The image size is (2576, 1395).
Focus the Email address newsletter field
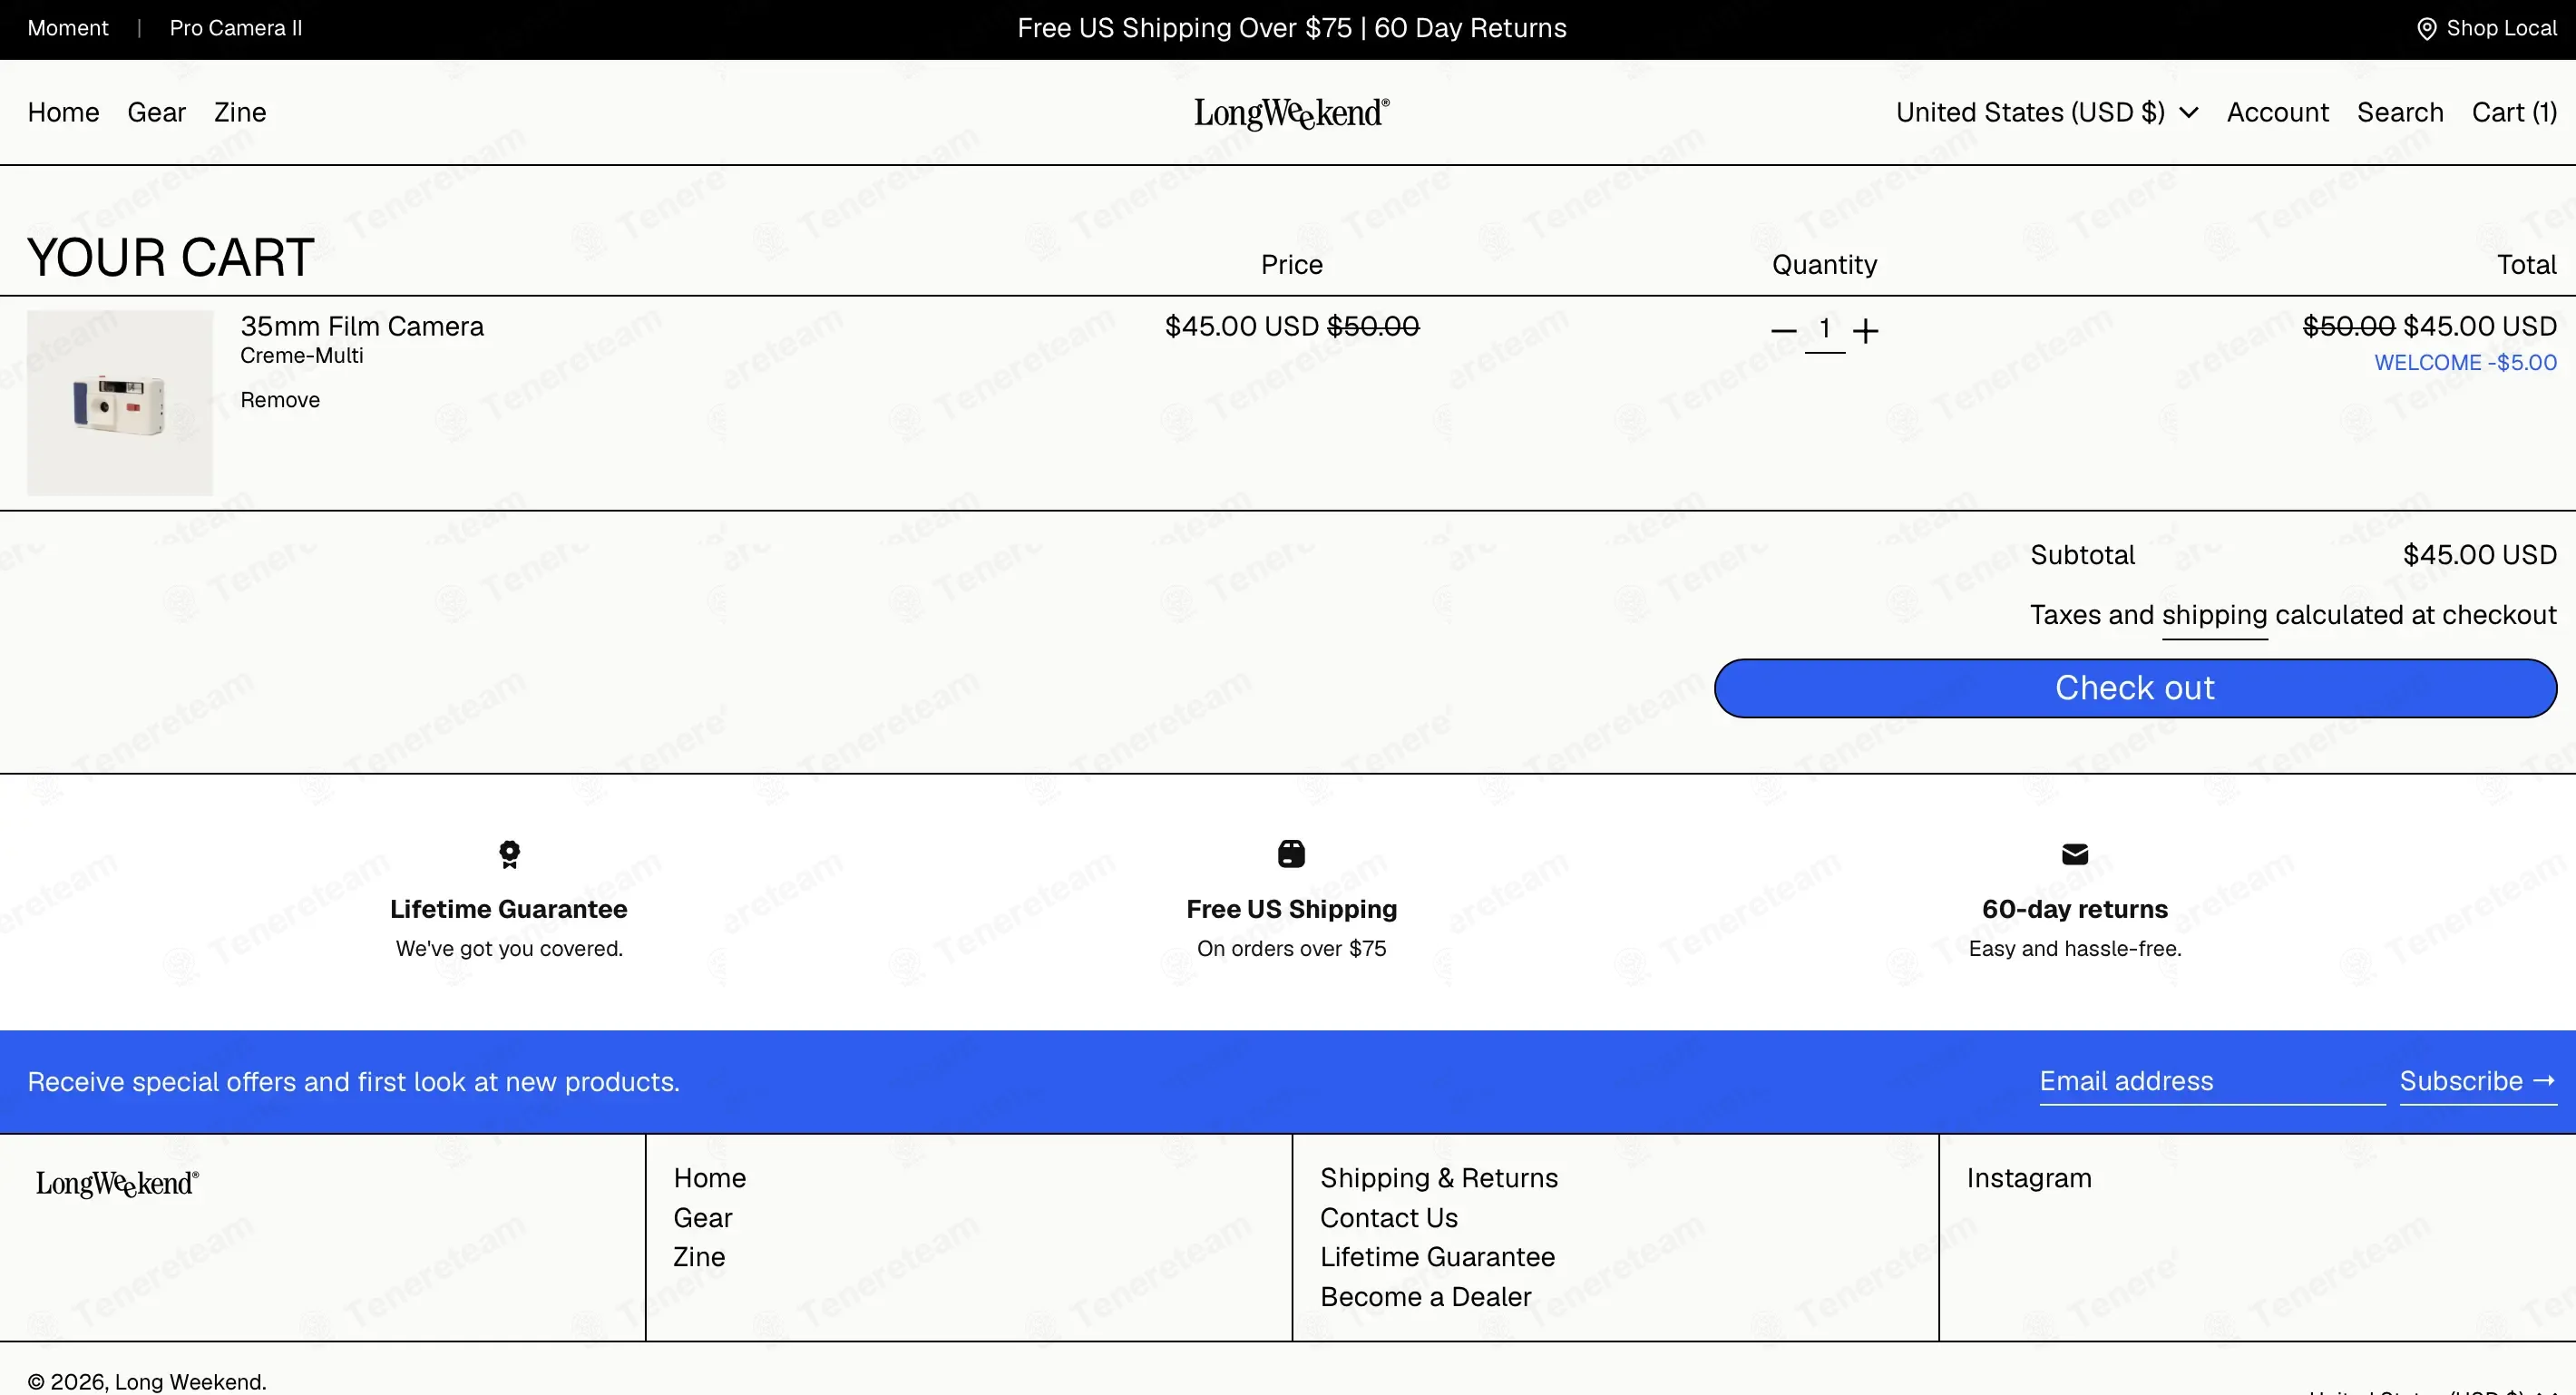click(2212, 1081)
